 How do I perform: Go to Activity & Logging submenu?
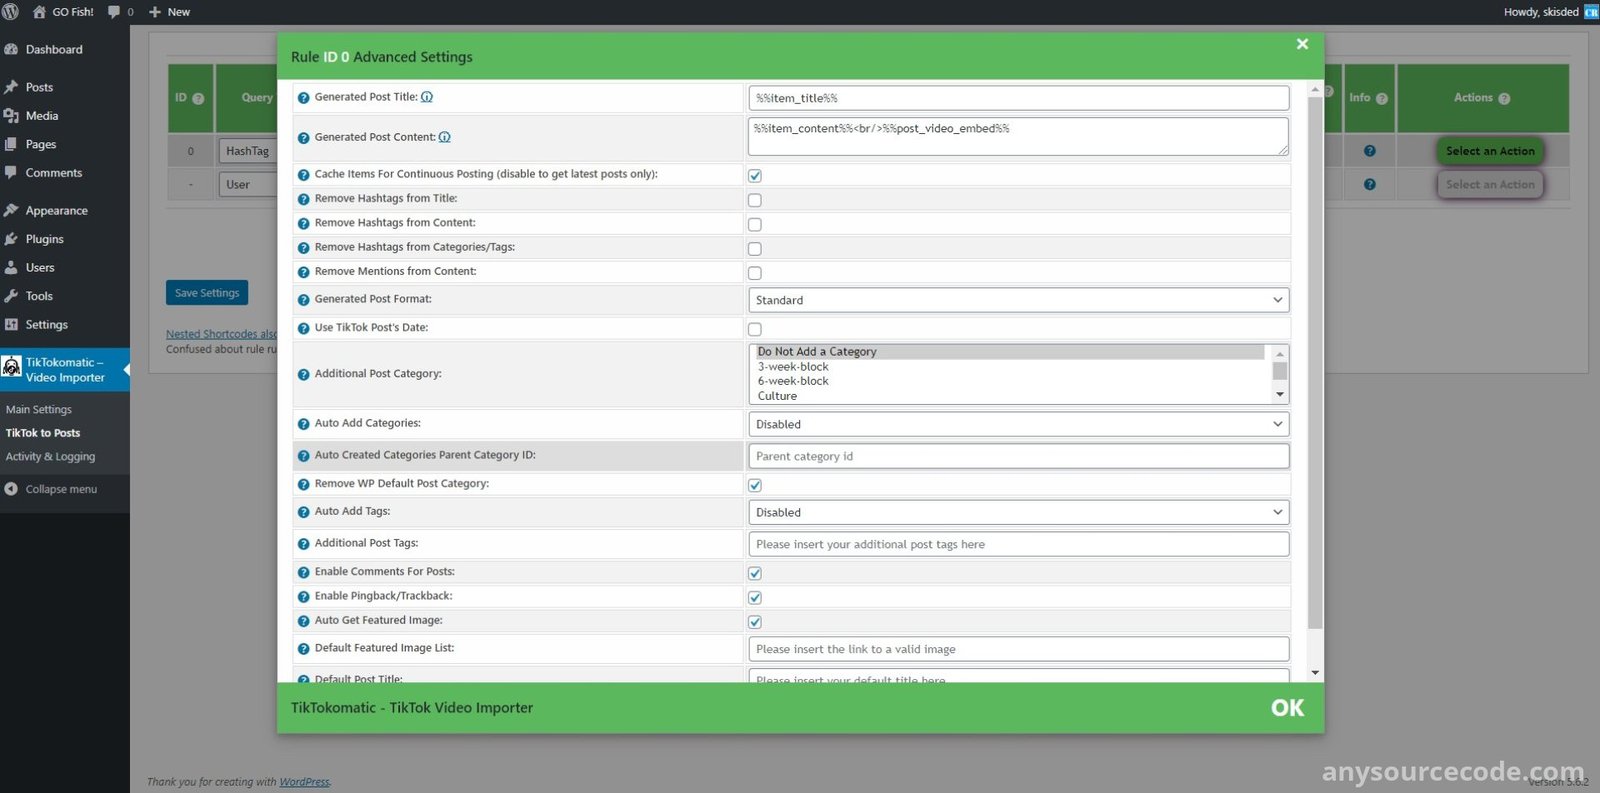pyautogui.click(x=50, y=457)
